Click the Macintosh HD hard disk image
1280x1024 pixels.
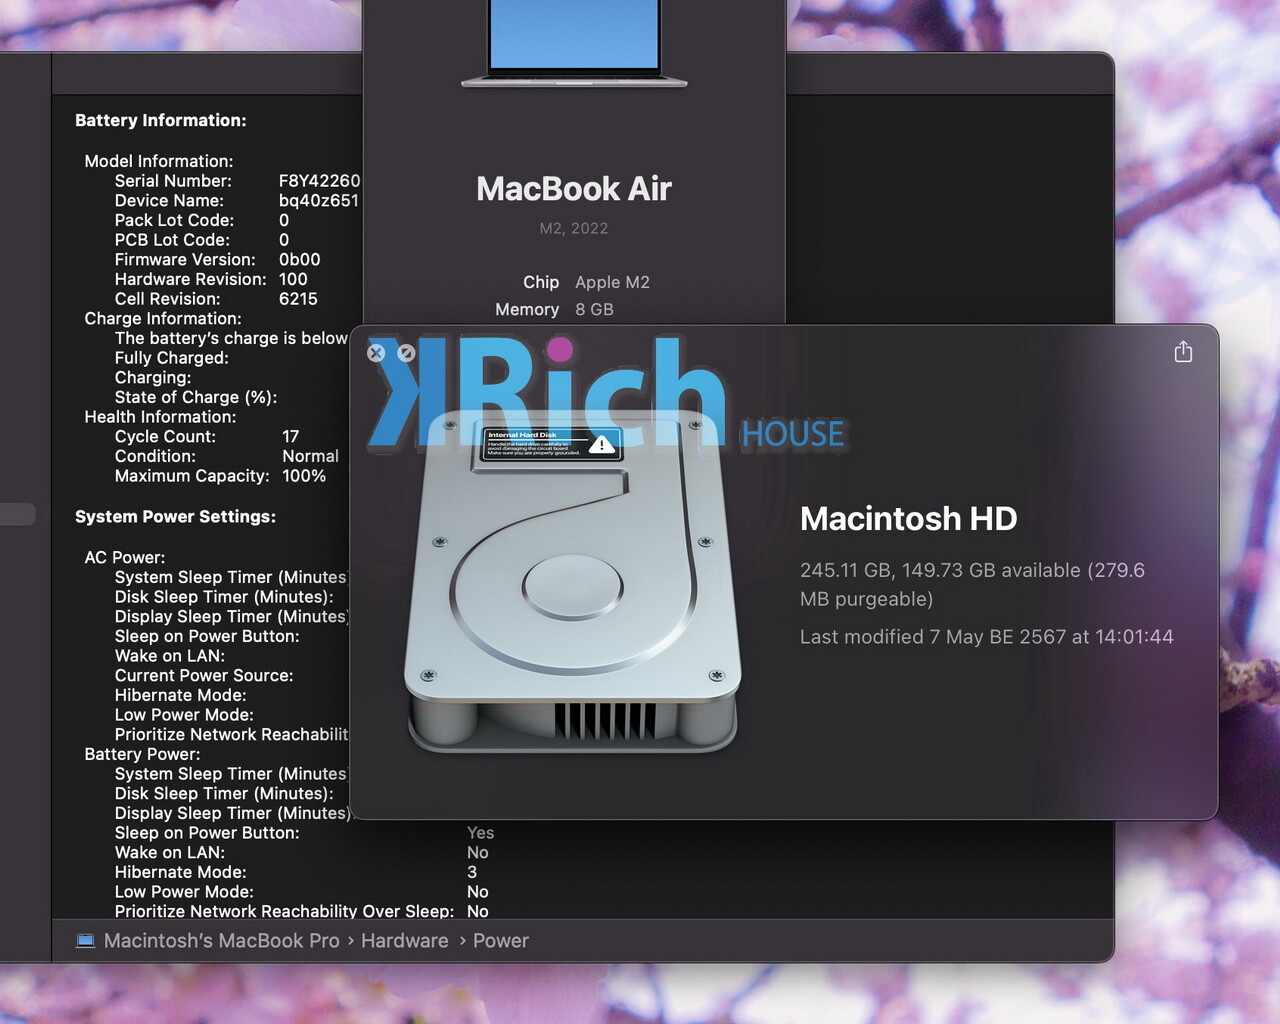[572, 580]
